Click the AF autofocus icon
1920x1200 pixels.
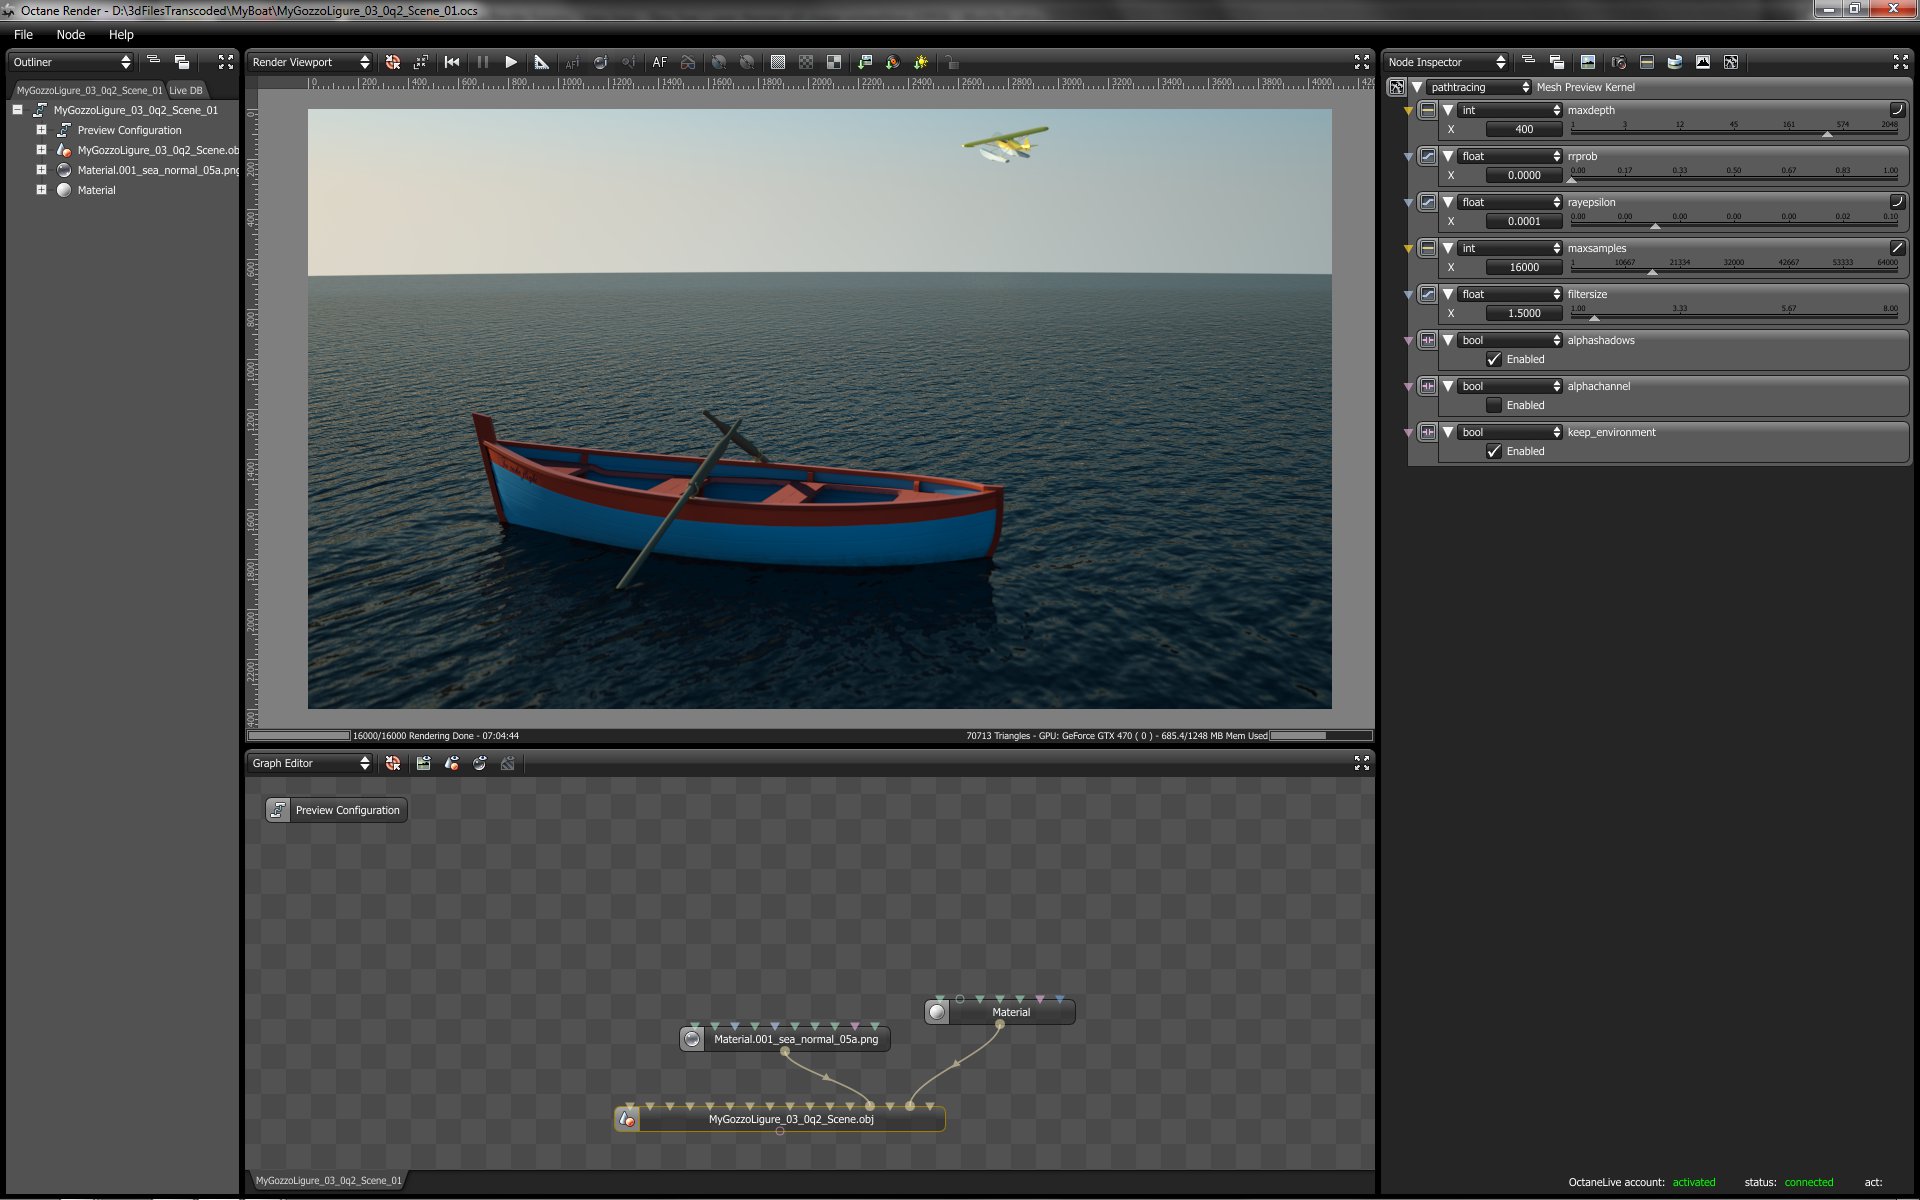659,62
